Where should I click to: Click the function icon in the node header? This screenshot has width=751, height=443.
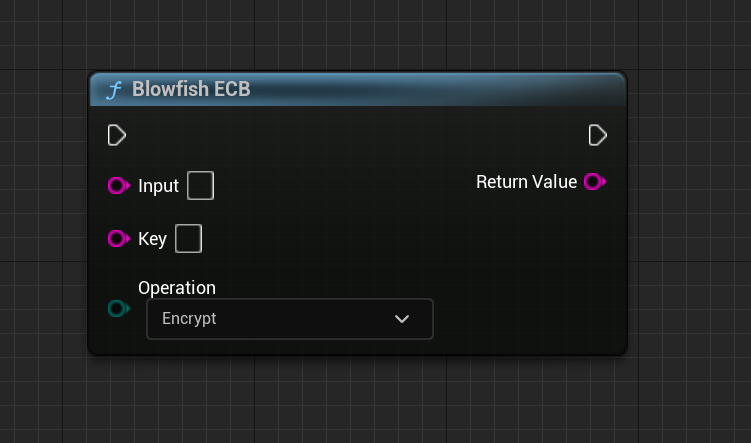pos(114,90)
